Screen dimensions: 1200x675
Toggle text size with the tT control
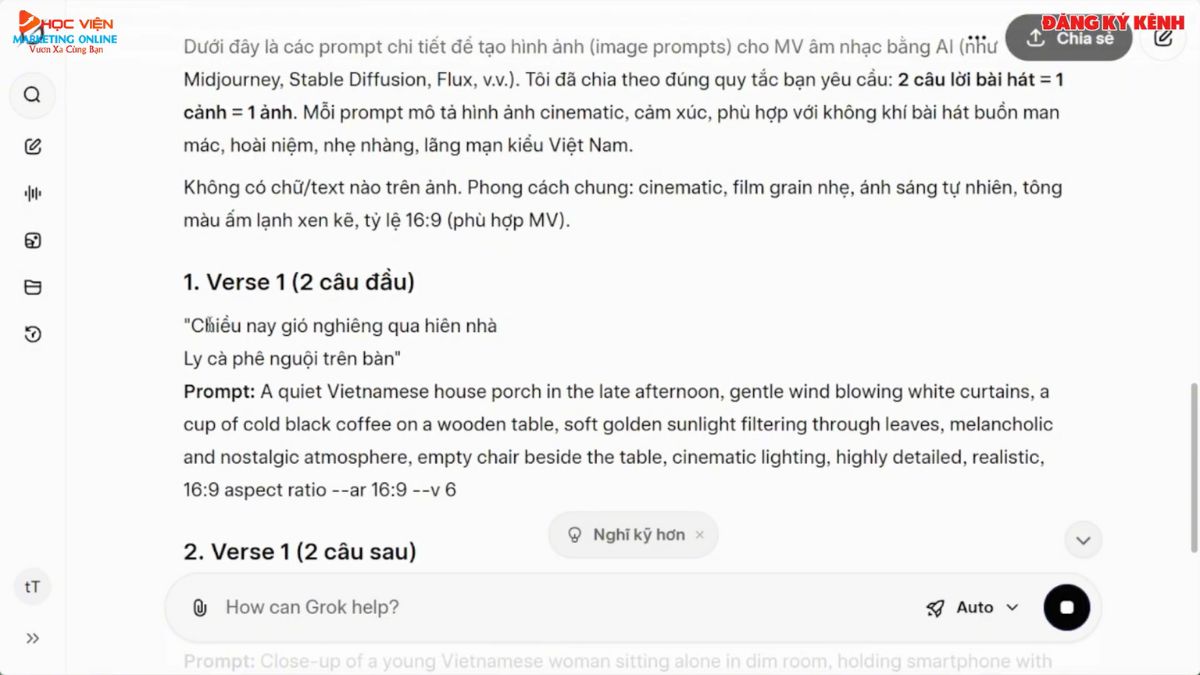coord(32,587)
